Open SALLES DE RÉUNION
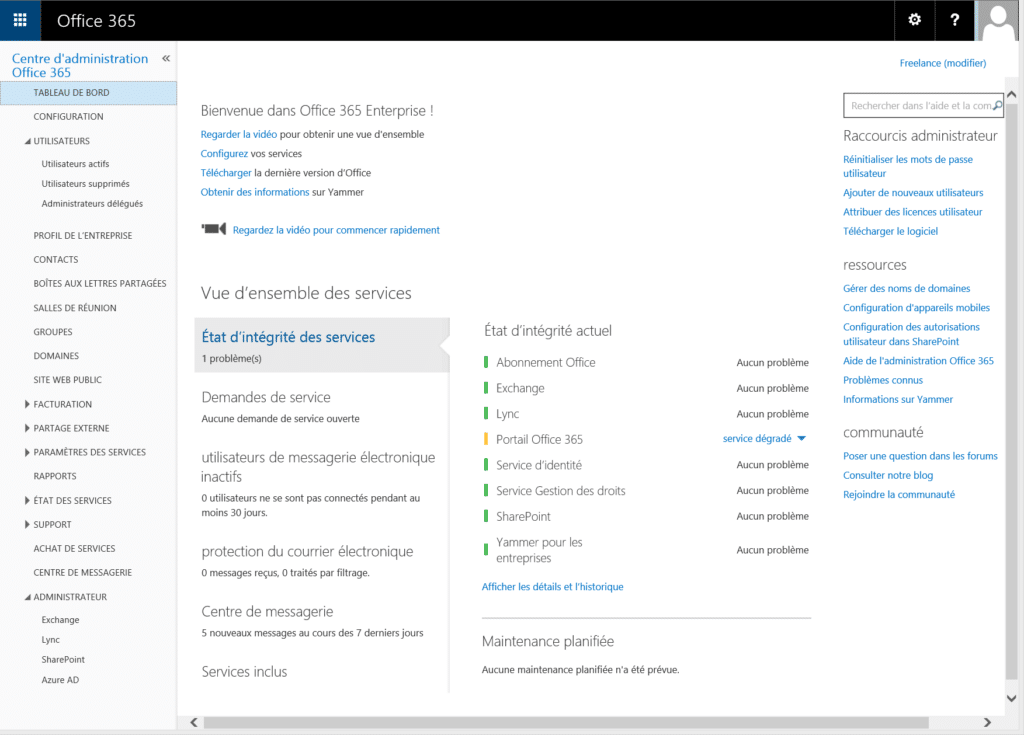 pos(75,308)
